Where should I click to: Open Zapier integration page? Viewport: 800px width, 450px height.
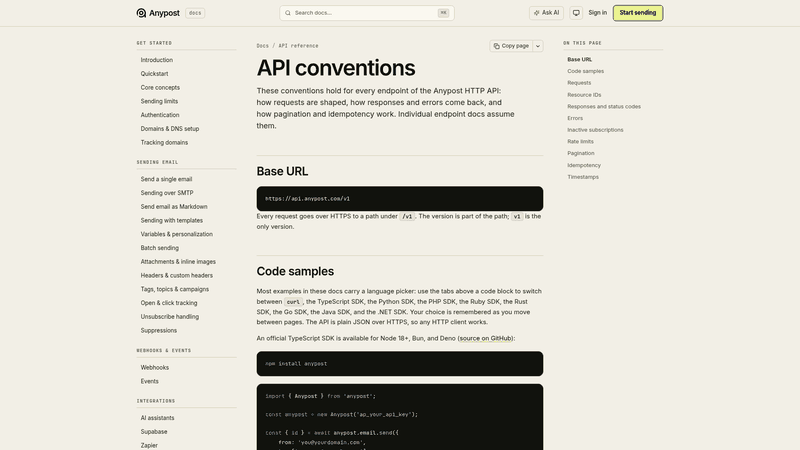pyautogui.click(x=149, y=445)
